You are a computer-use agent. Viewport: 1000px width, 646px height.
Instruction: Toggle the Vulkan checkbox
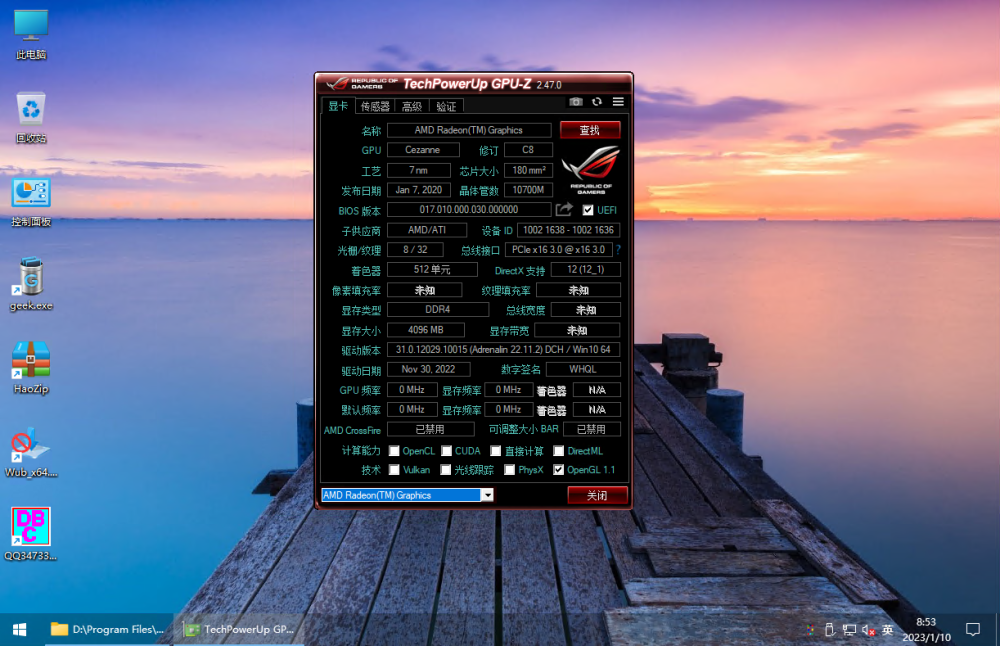pyautogui.click(x=394, y=470)
